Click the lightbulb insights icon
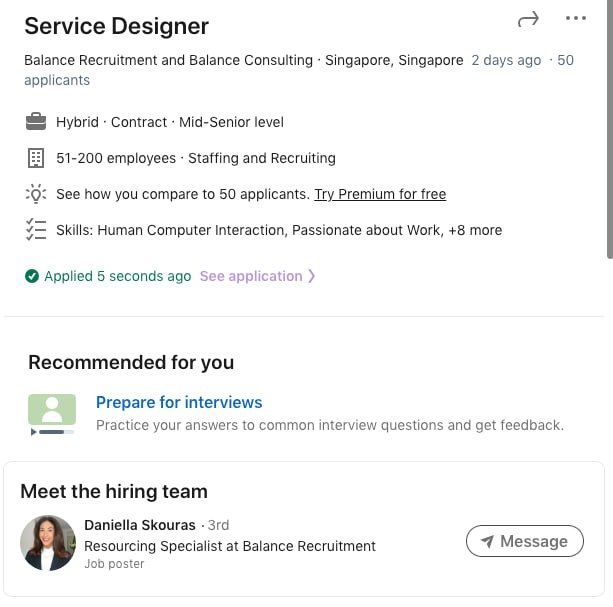 (x=36, y=194)
